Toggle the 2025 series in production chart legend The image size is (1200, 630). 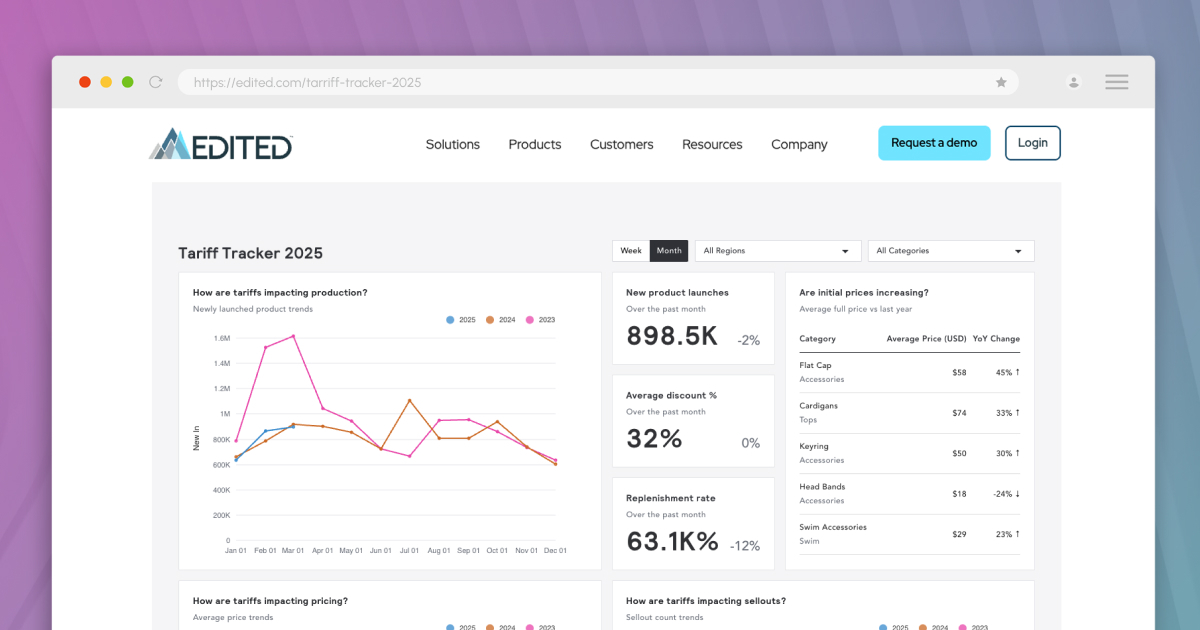tap(461, 320)
